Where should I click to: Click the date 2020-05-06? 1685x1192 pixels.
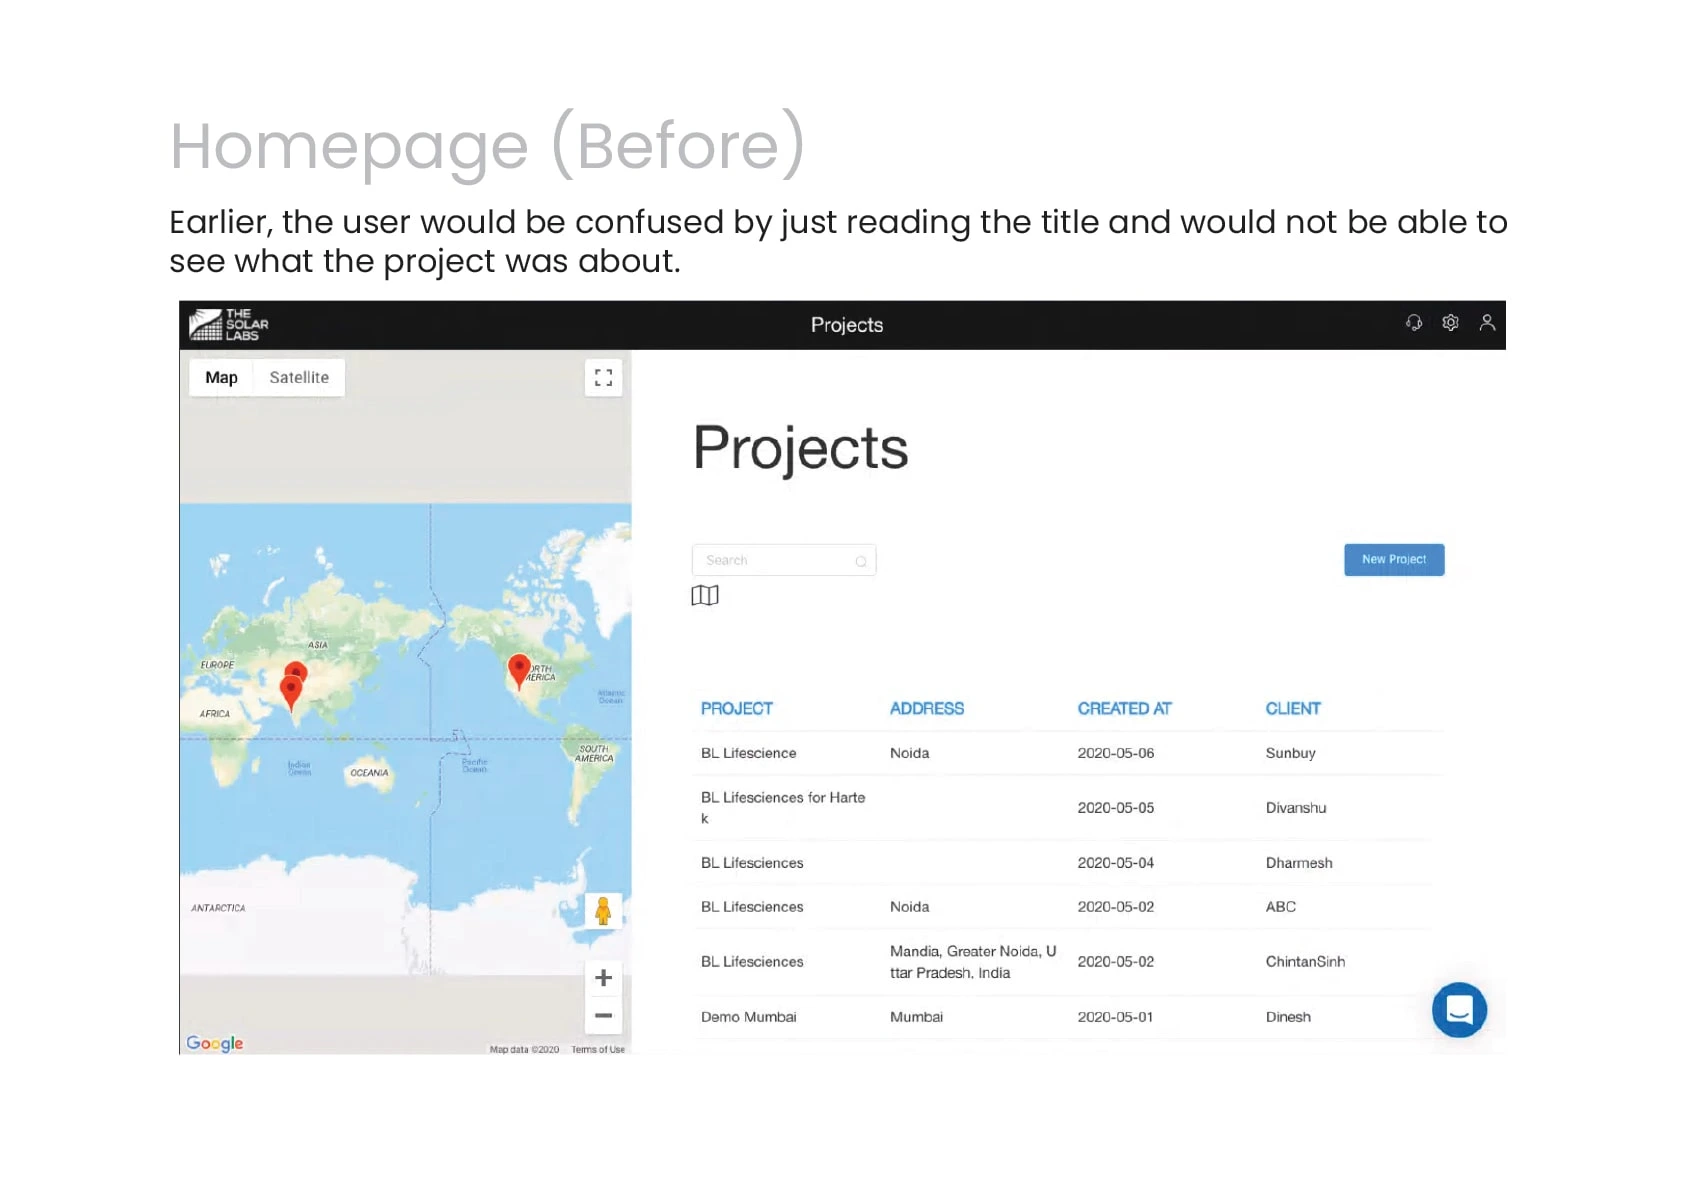pos(1115,753)
